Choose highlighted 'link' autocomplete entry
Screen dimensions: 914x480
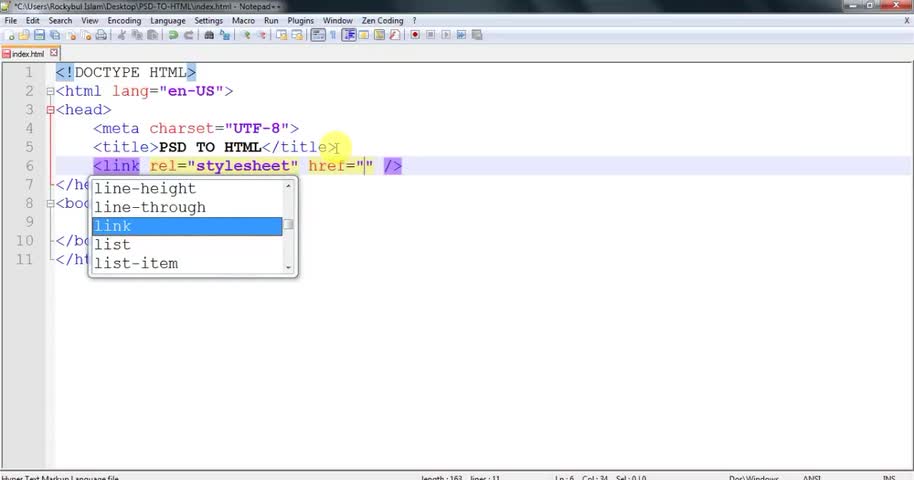(187, 226)
